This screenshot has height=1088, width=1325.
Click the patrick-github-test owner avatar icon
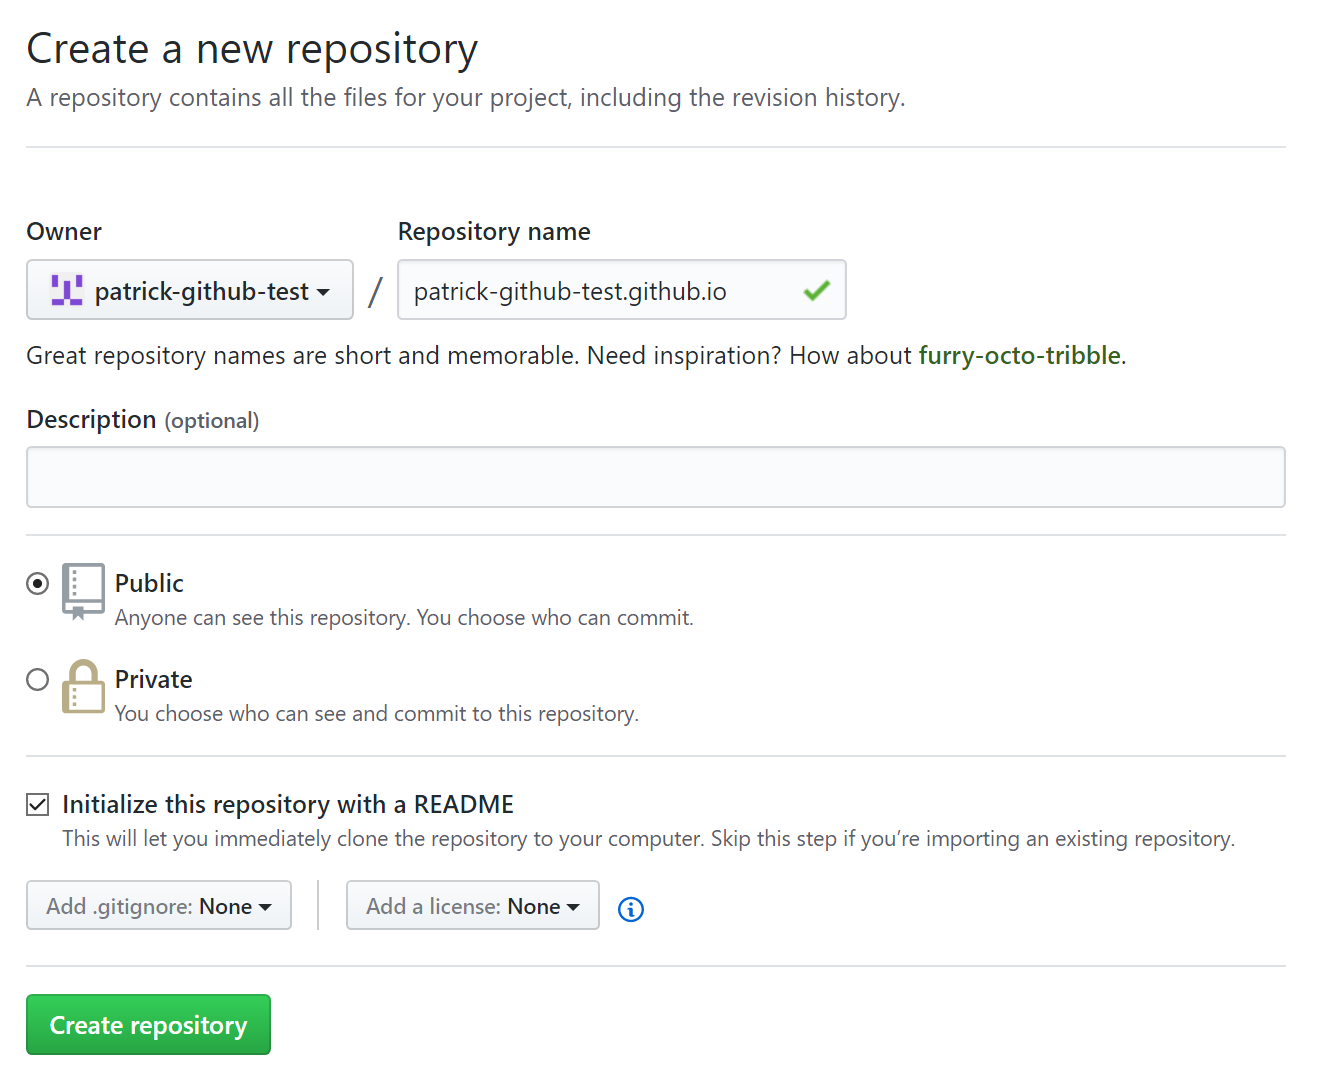pos(67,290)
